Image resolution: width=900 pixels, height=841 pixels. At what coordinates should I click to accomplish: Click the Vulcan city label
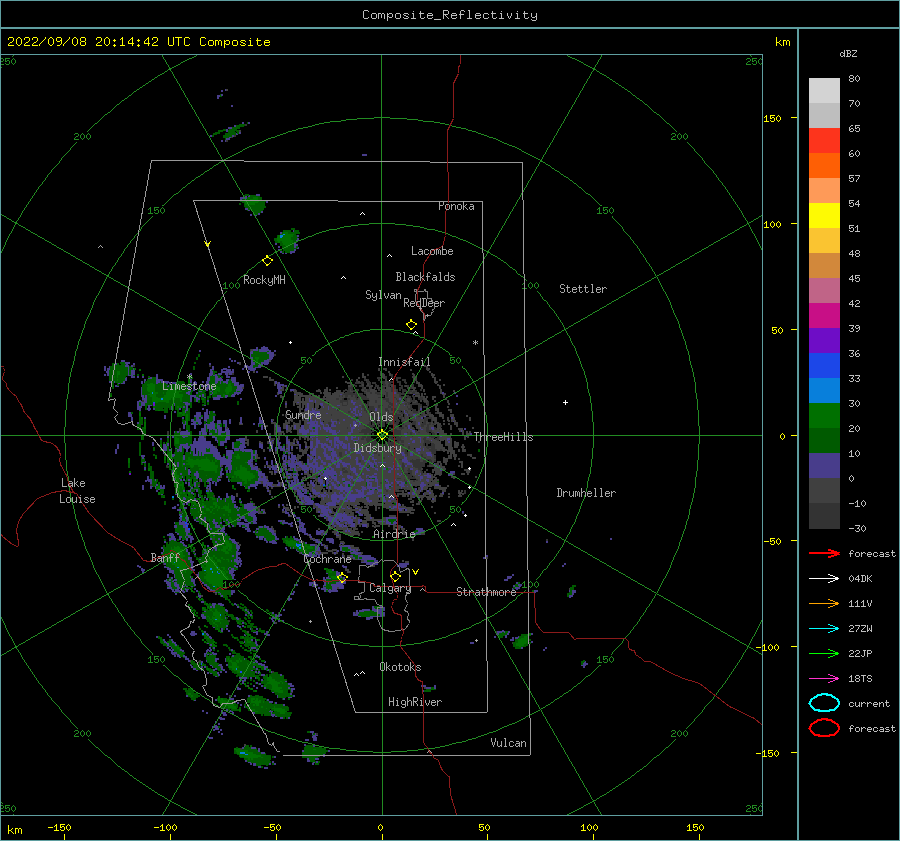[x=509, y=743]
